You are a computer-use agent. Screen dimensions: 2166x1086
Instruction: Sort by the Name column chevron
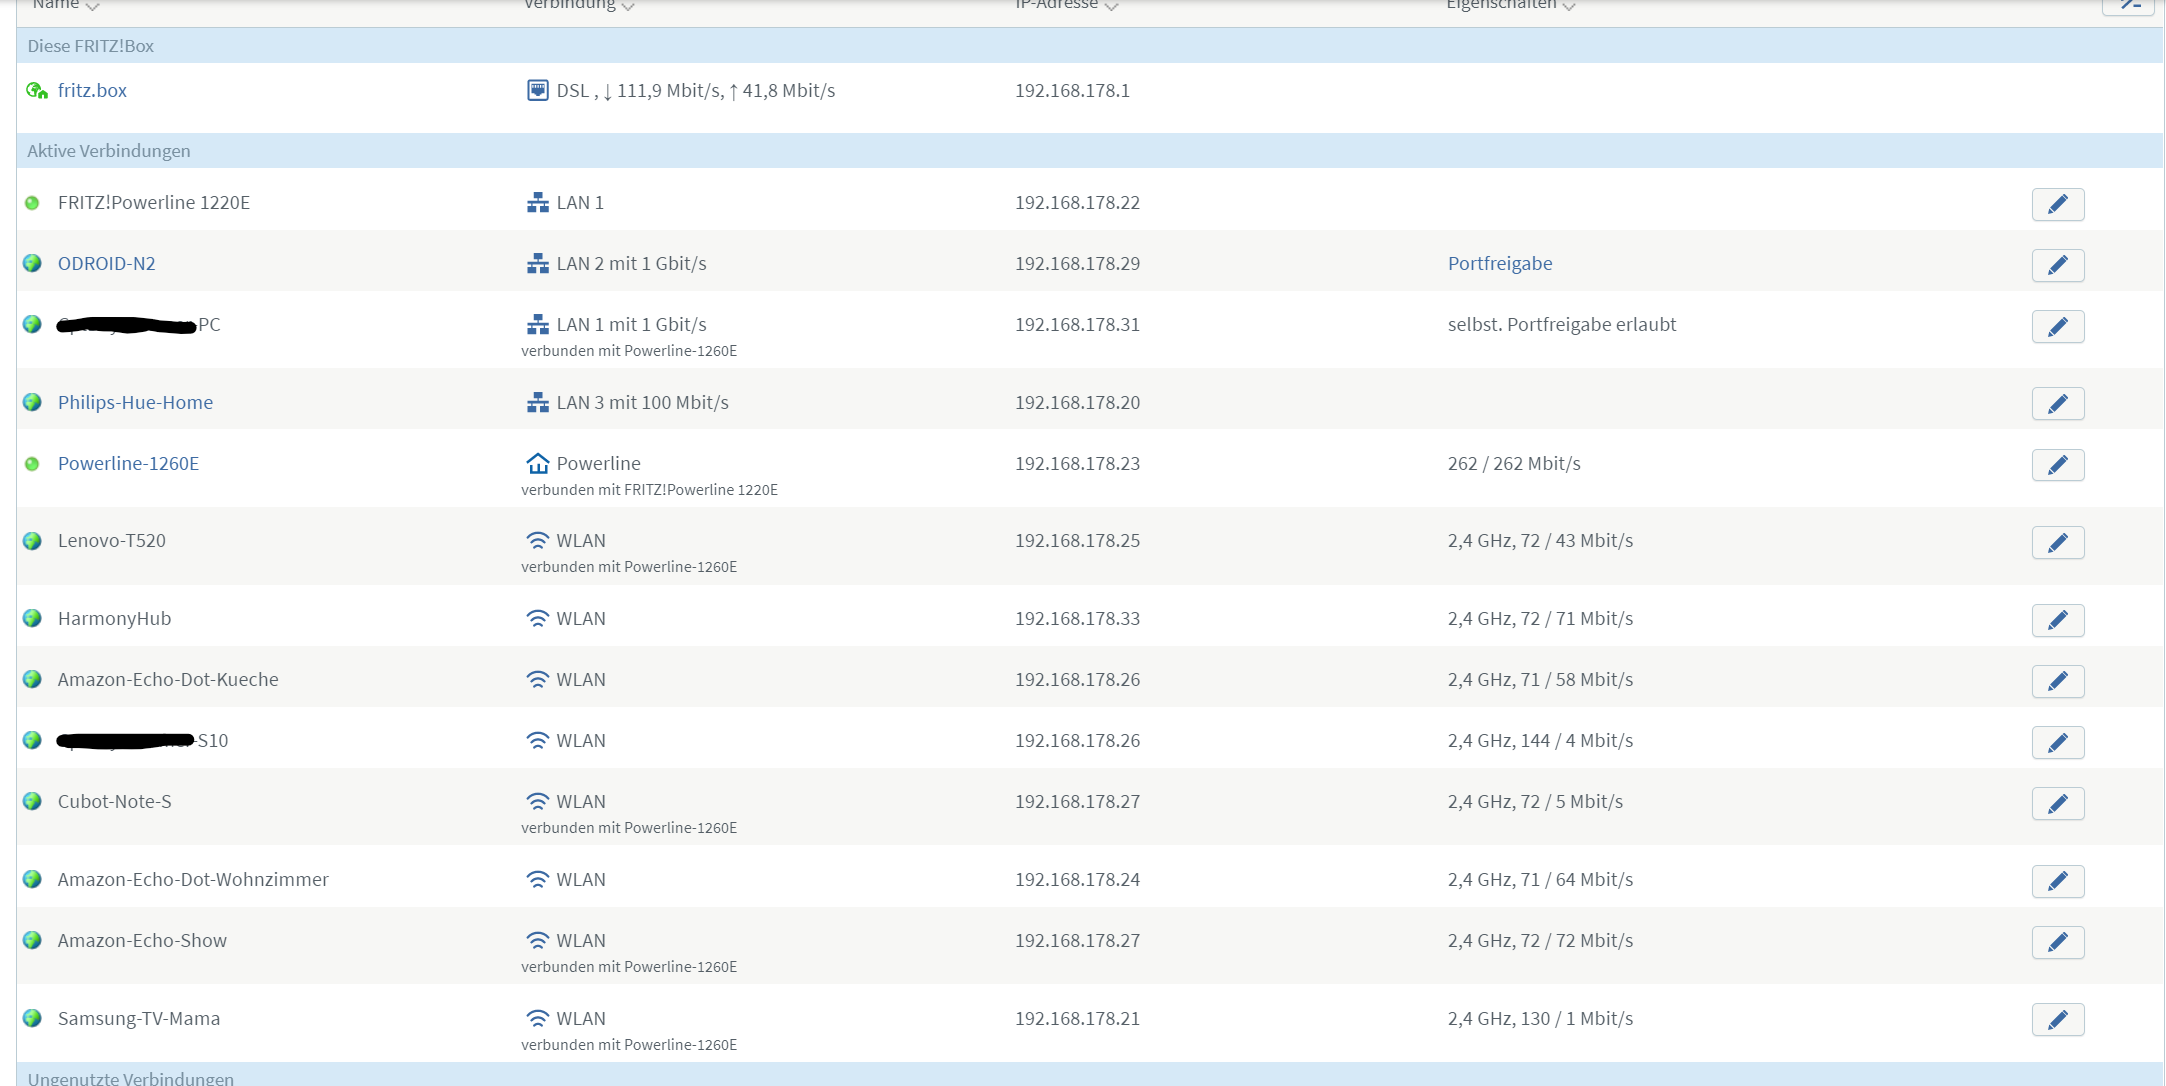tap(93, 7)
